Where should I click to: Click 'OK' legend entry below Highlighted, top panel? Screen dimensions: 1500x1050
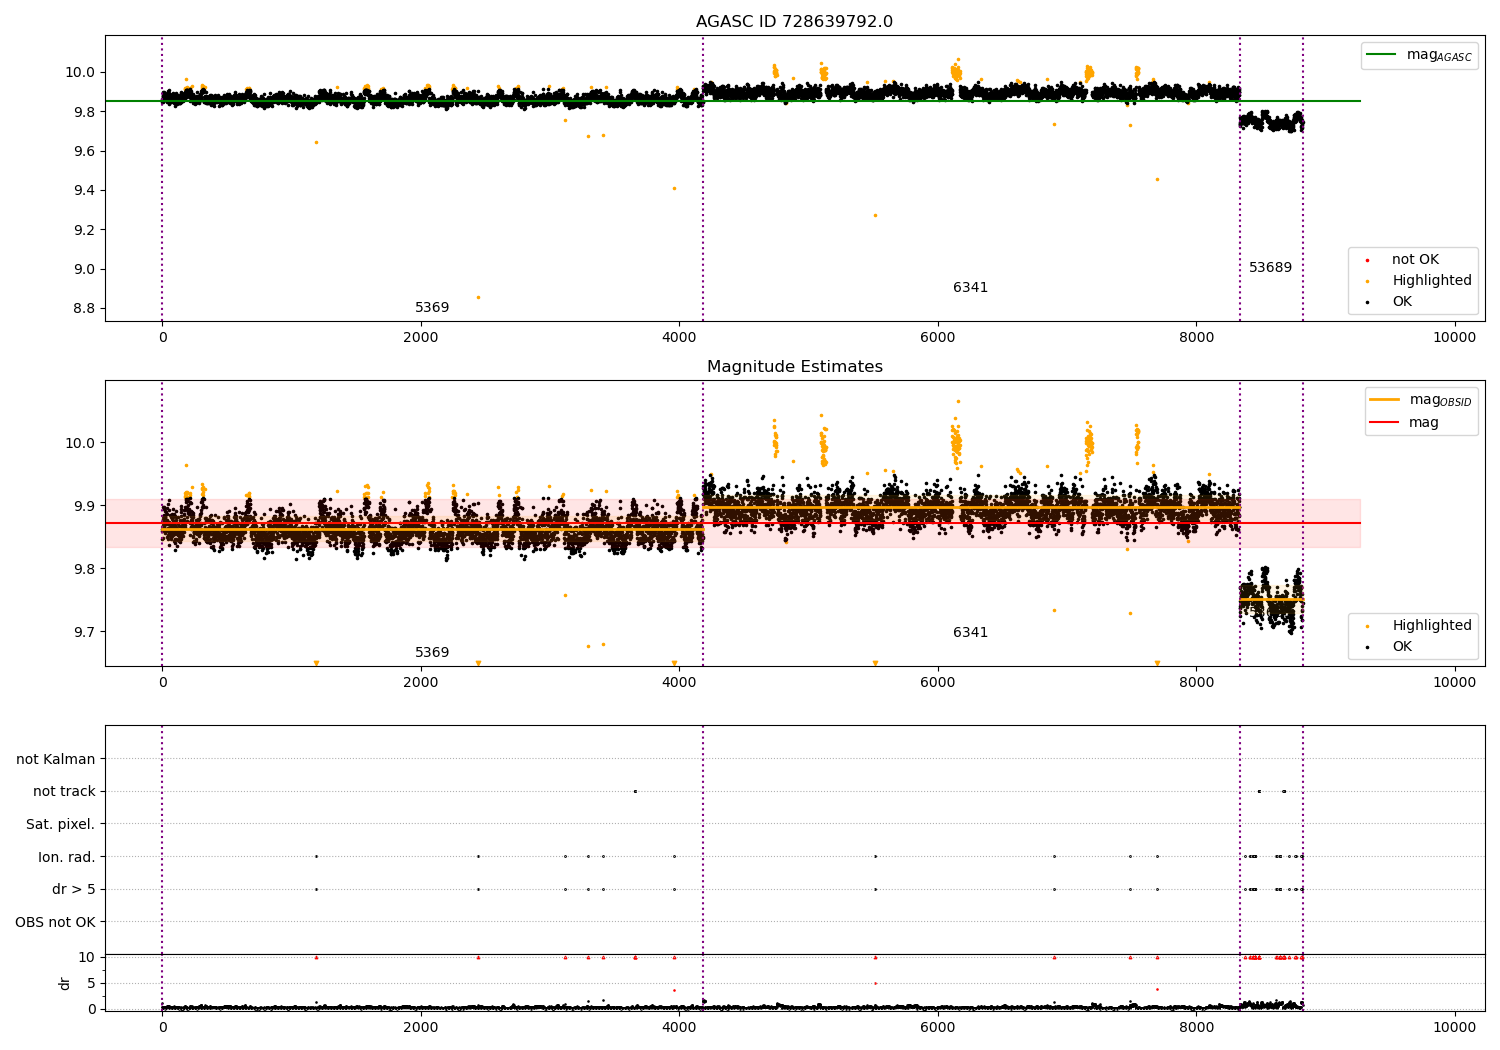point(1402,301)
